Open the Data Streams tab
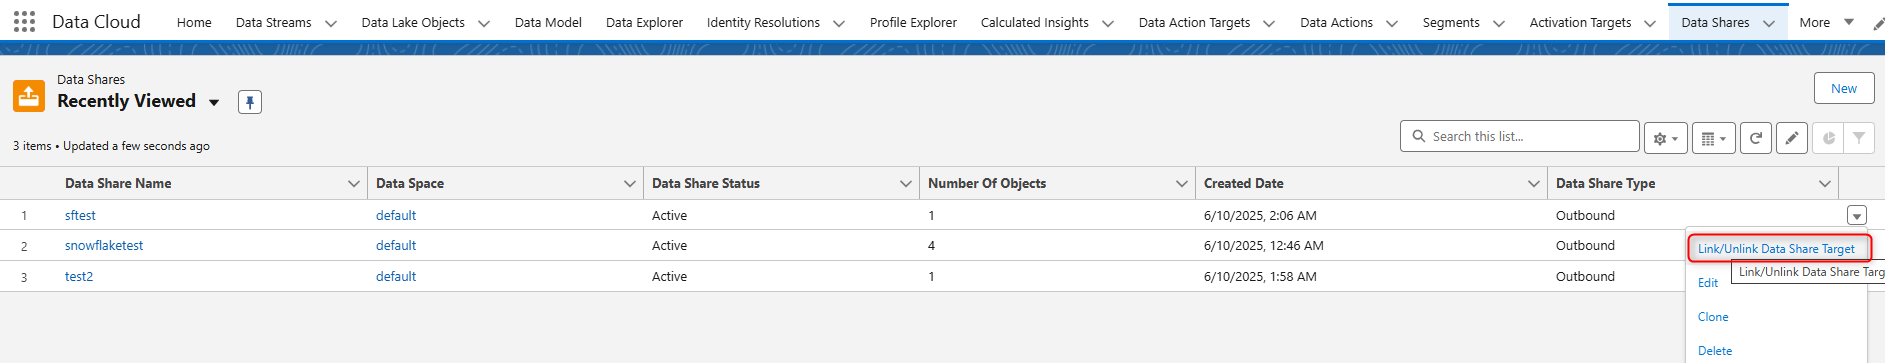Image resolution: width=1885 pixels, height=363 pixels. [273, 22]
